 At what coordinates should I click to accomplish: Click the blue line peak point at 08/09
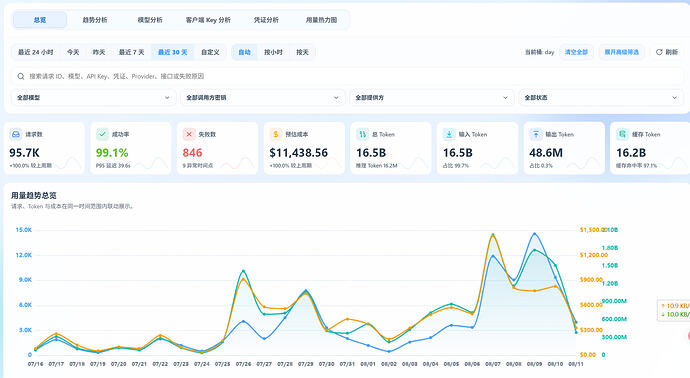tap(535, 234)
